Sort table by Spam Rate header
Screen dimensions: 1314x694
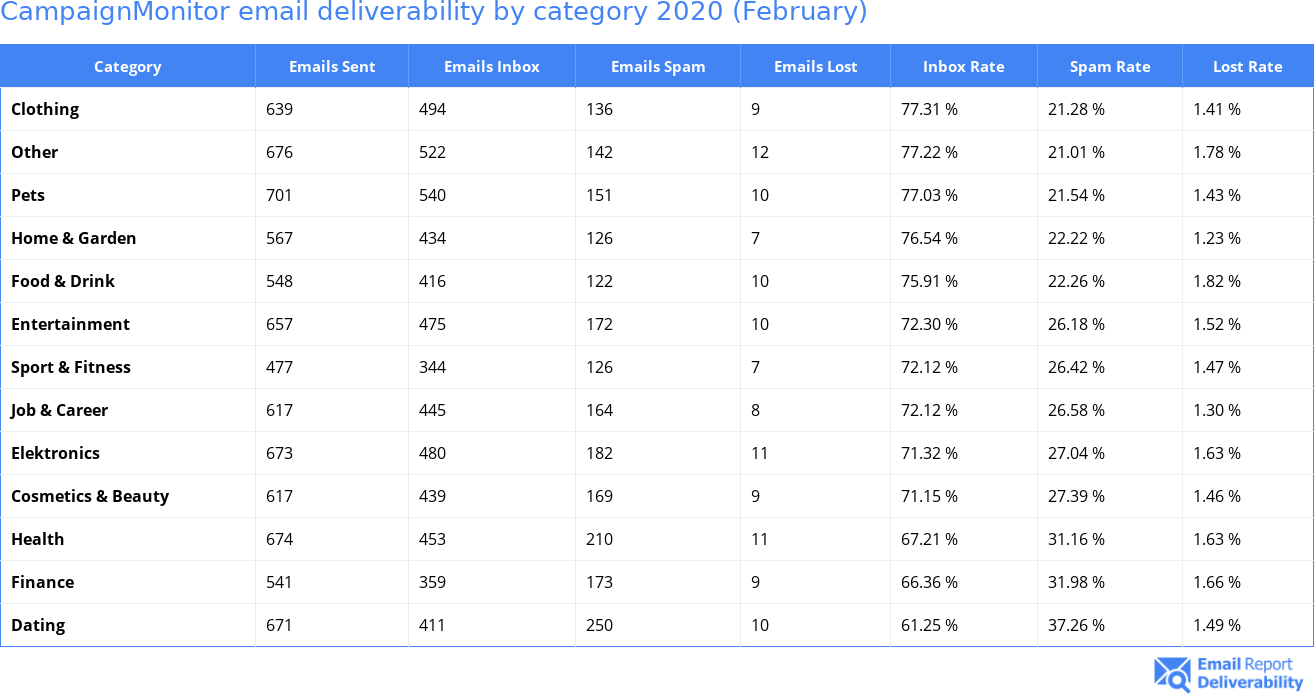[x=1109, y=67]
